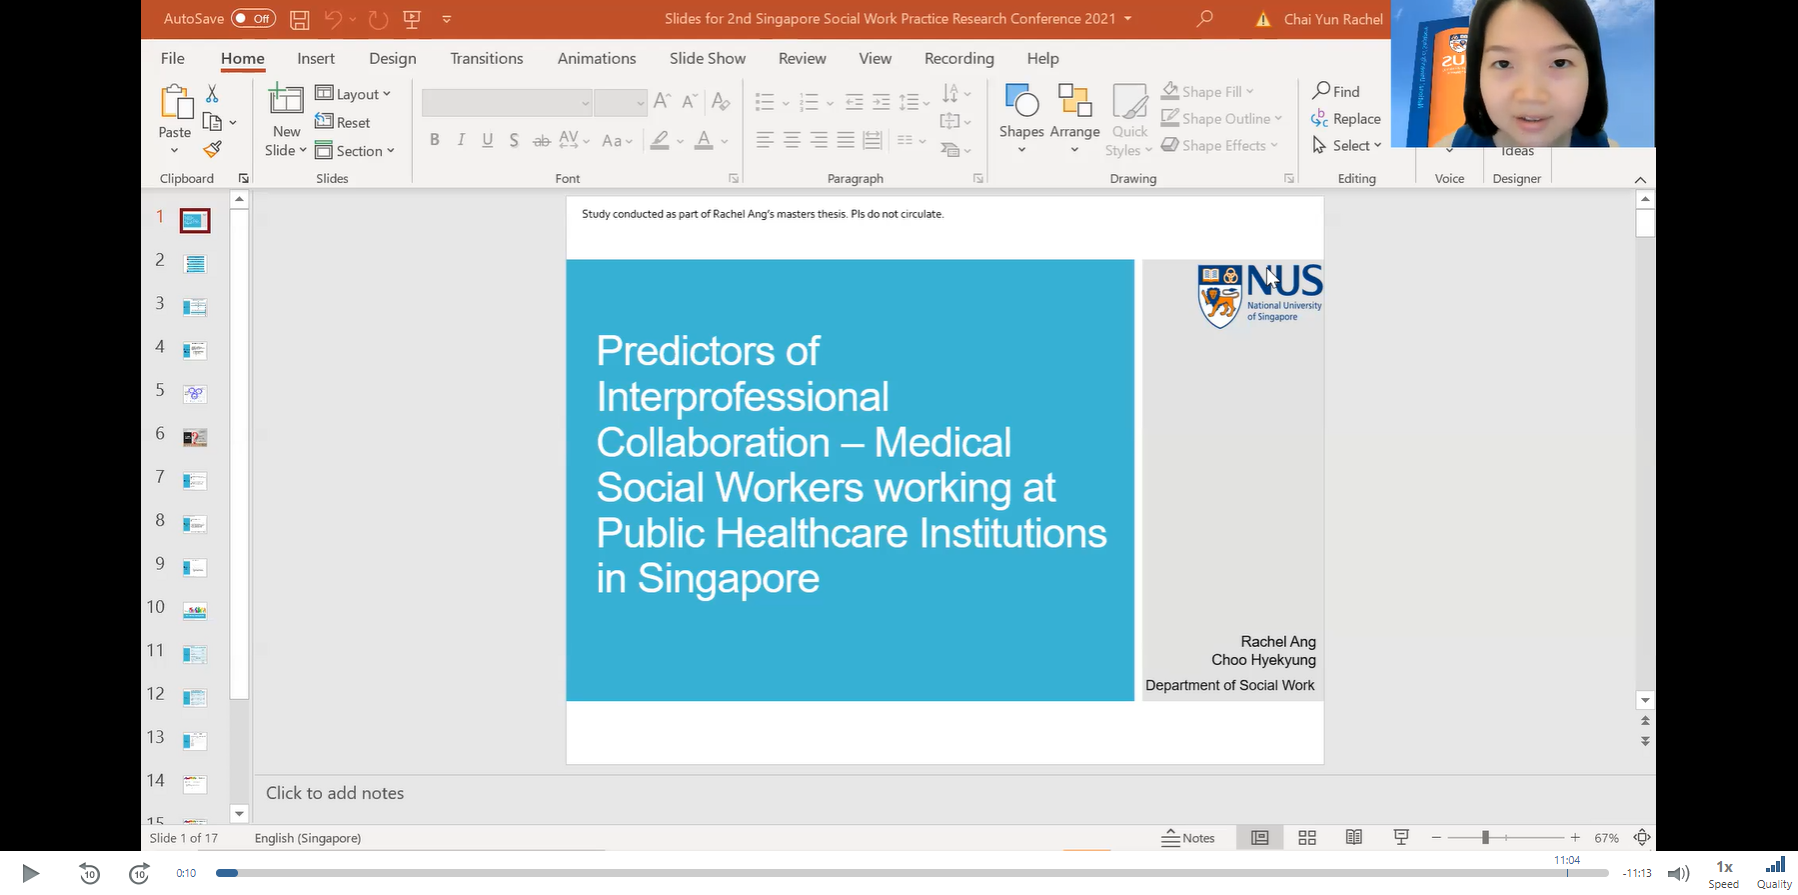
Task: Expand the Select dropdown in Editing
Action: coord(1347,145)
